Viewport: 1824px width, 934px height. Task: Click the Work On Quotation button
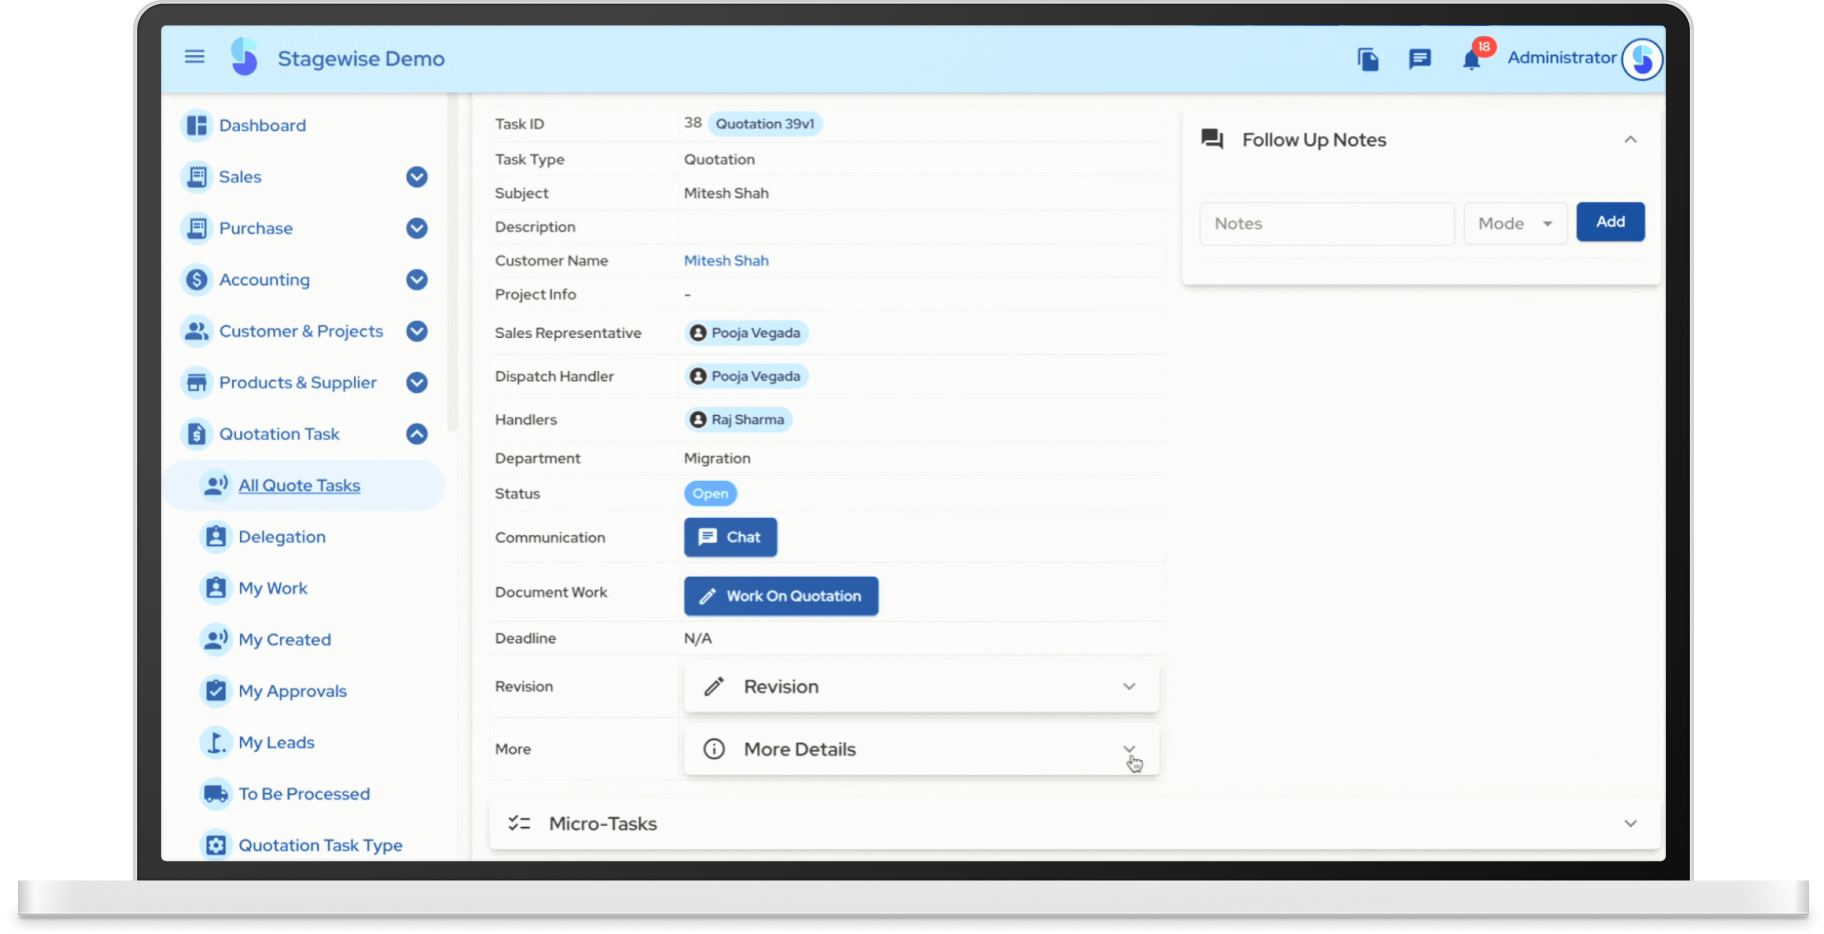point(781,596)
